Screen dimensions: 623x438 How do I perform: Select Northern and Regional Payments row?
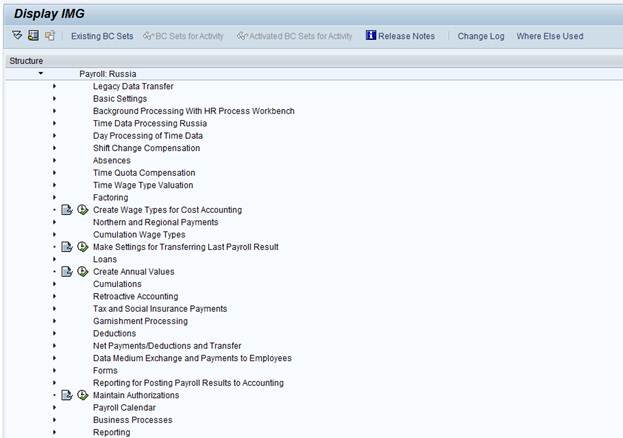(x=155, y=222)
